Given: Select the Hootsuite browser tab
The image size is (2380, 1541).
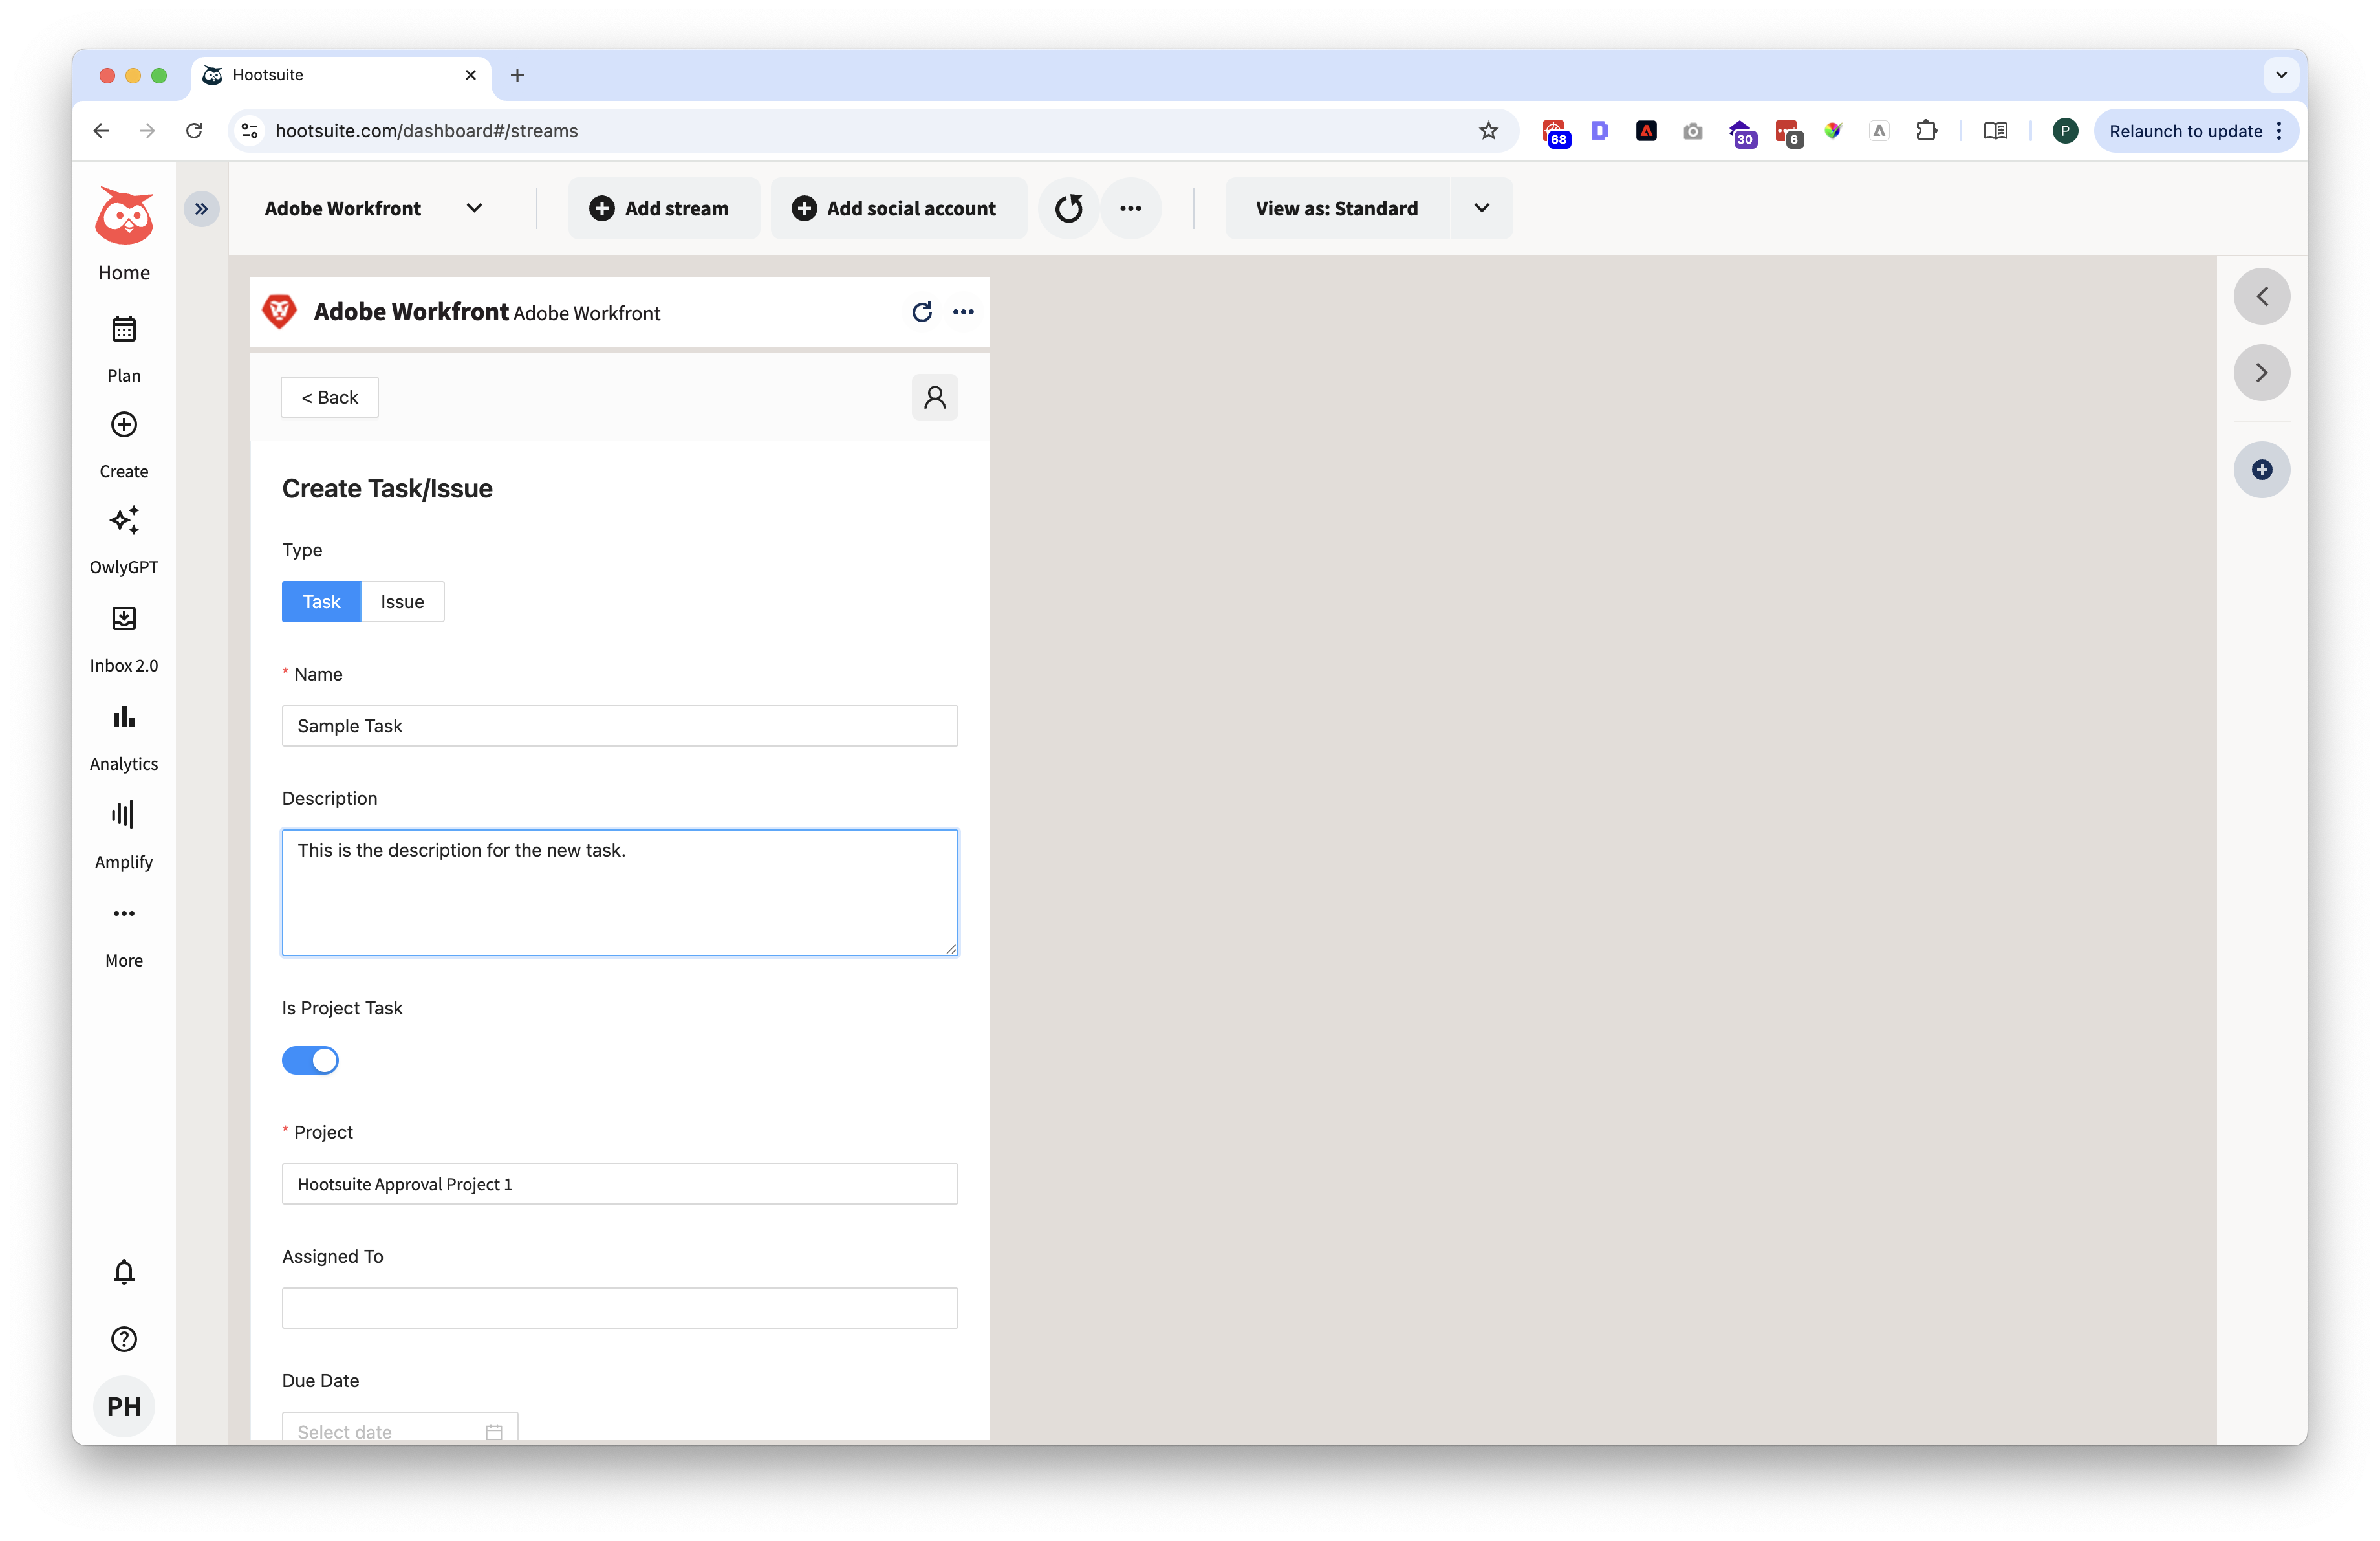Looking at the screenshot, I should (341, 75).
